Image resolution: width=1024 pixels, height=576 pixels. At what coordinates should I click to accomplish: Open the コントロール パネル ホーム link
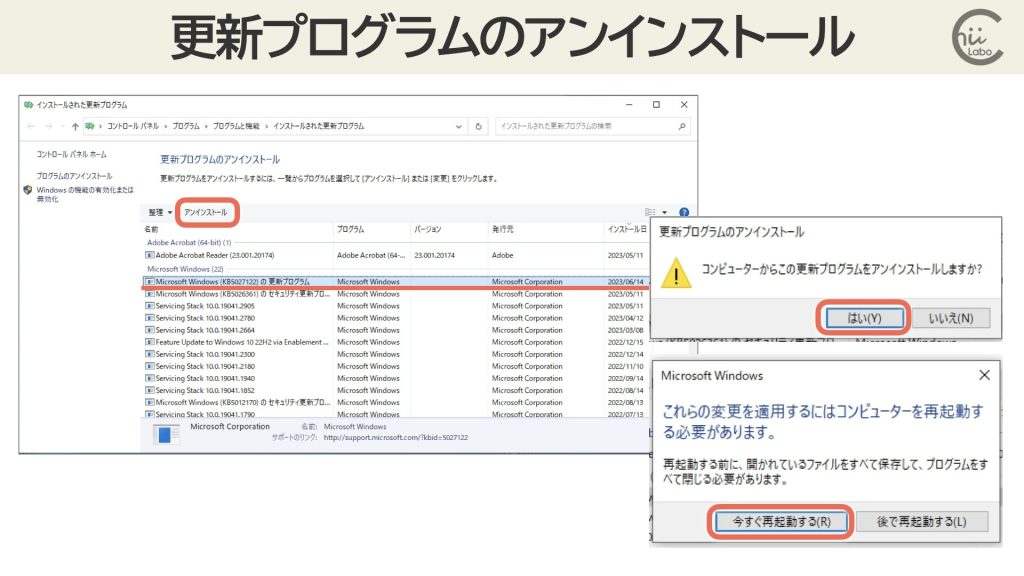71,155
